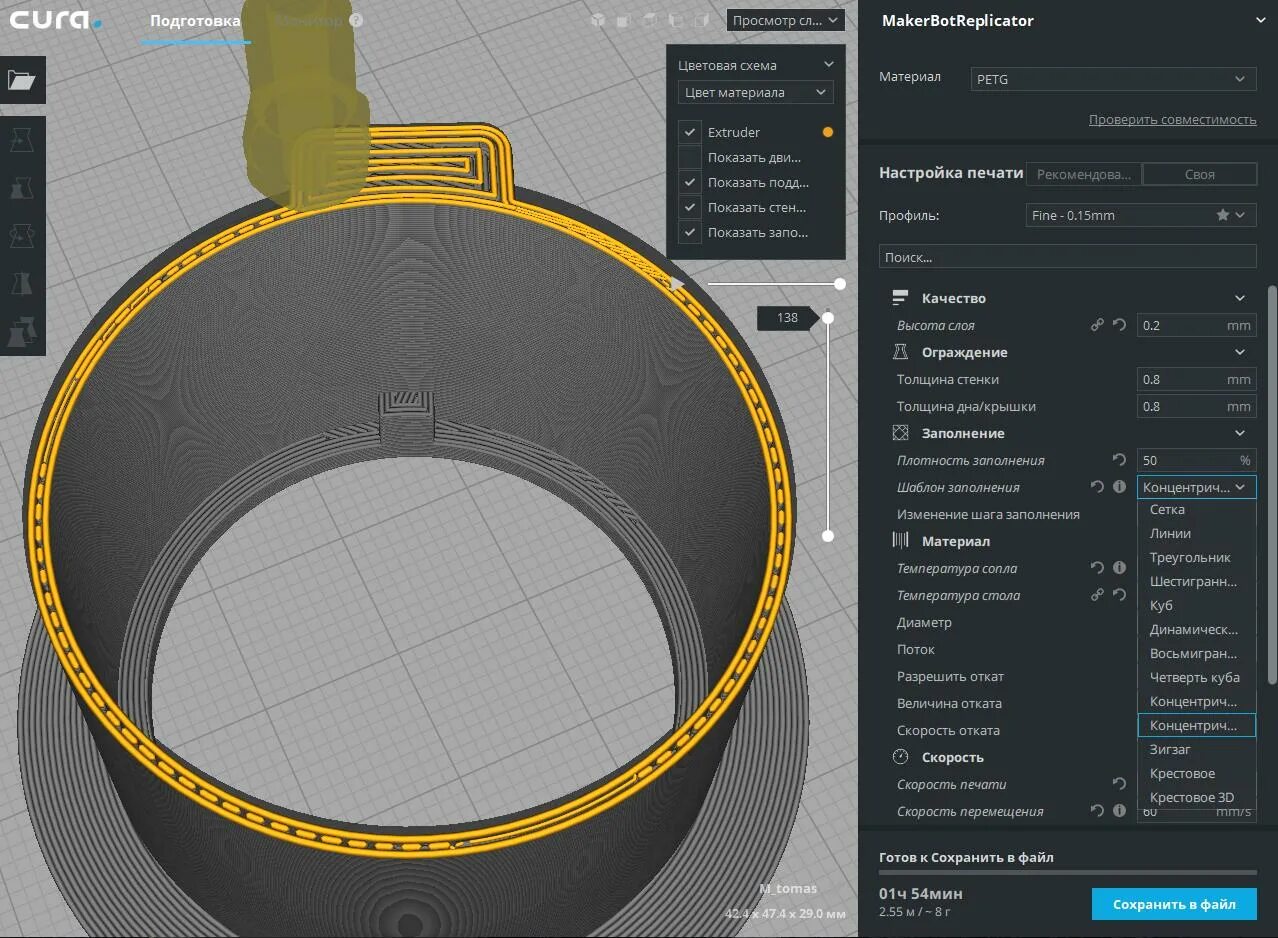1278x938 pixels.
Task: Click info icon beside Температура сопла
Action: [x=1119, y=568]
